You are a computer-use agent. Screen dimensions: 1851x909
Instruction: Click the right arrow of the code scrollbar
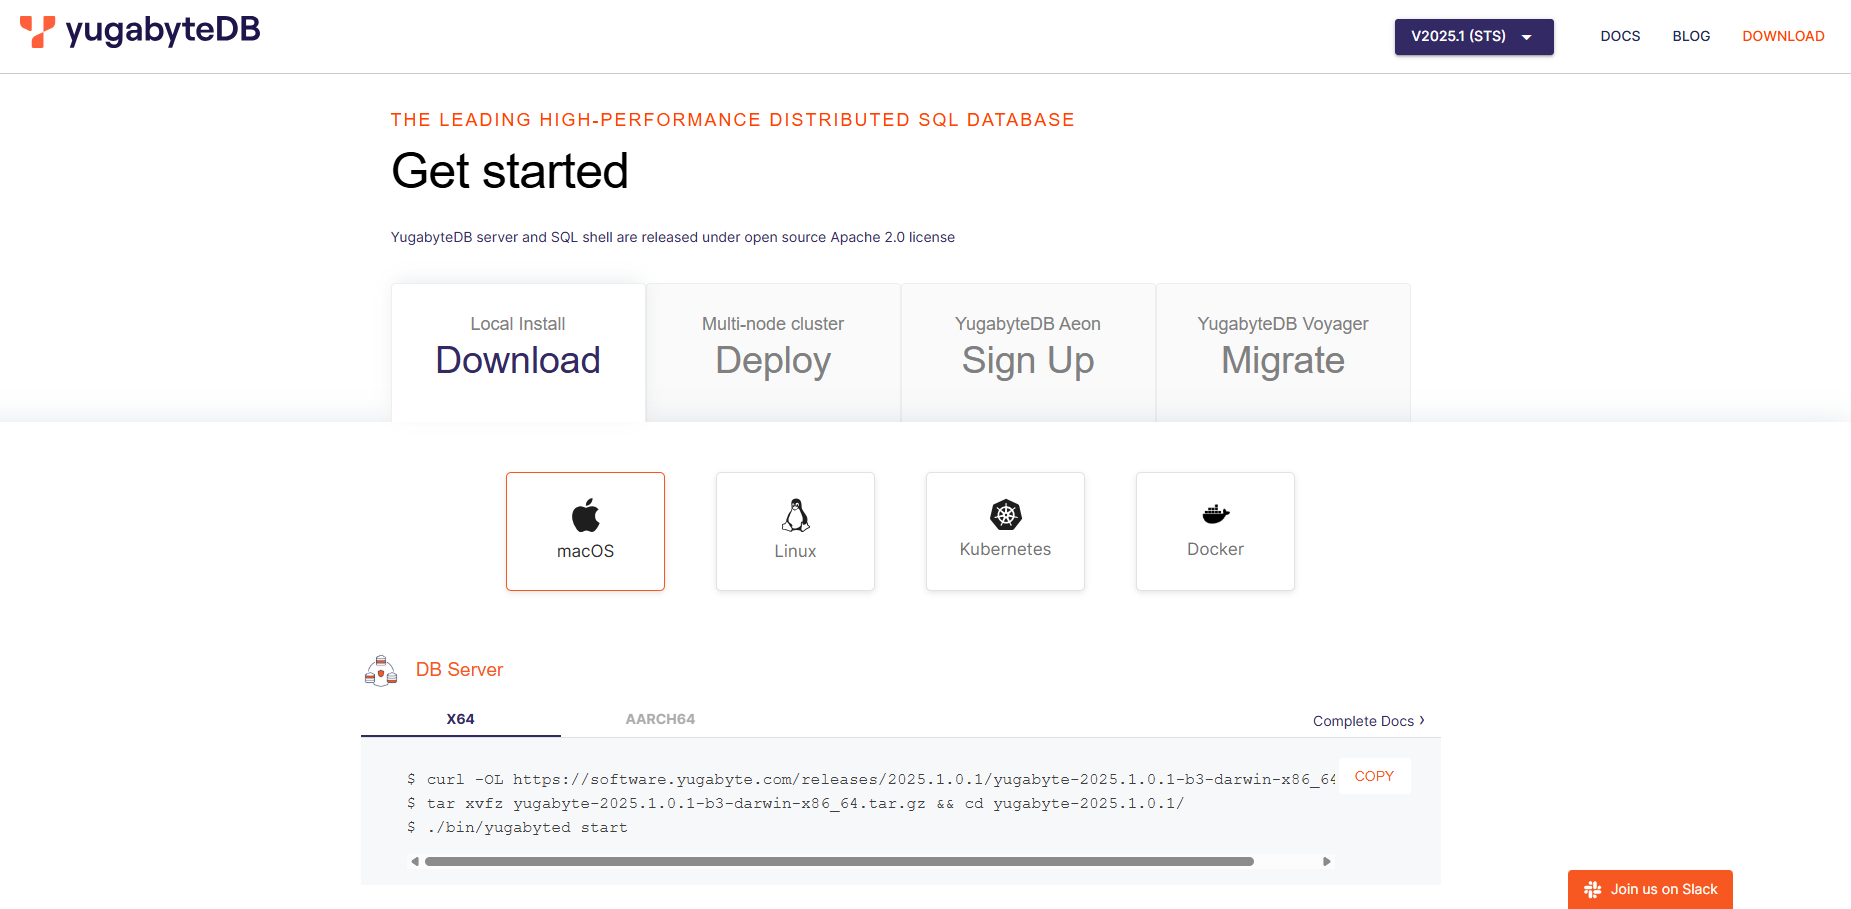(1328, 860)
